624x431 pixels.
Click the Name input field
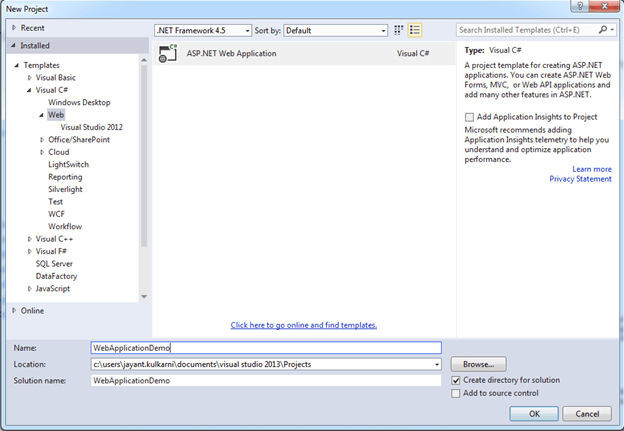266,348
